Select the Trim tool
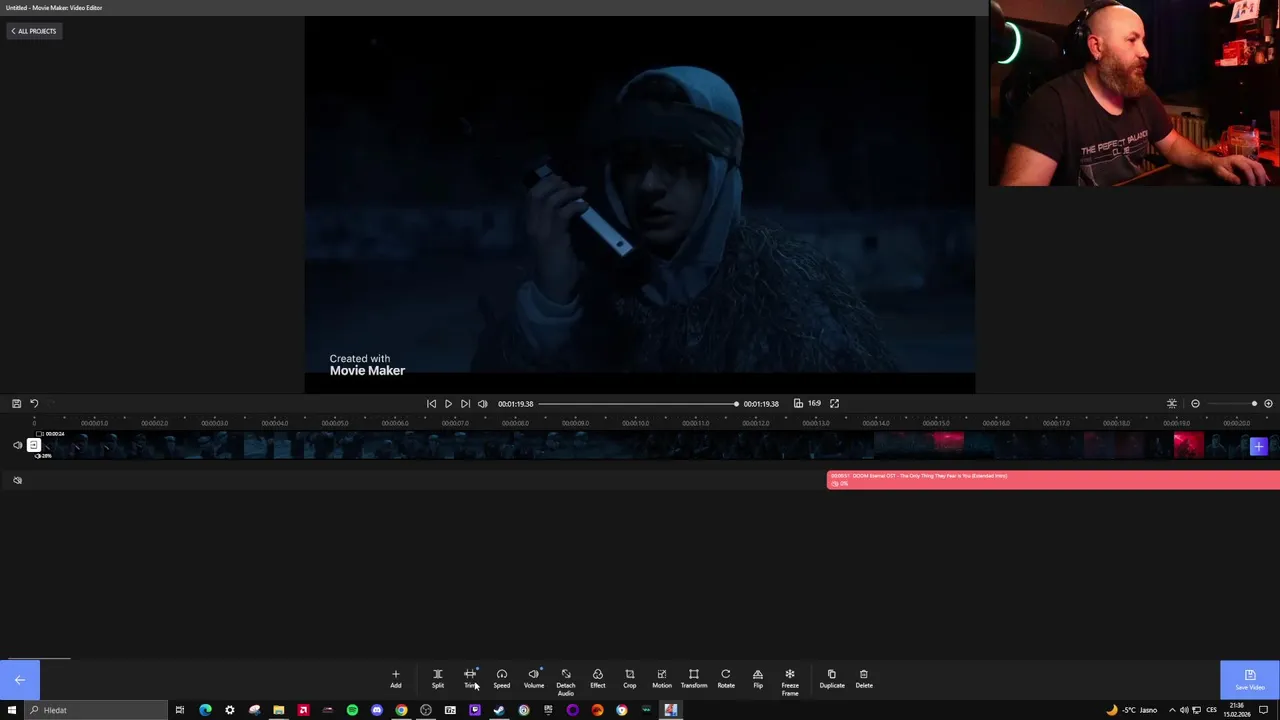This screenshot has height=720, width=1280. coord(470,679)
